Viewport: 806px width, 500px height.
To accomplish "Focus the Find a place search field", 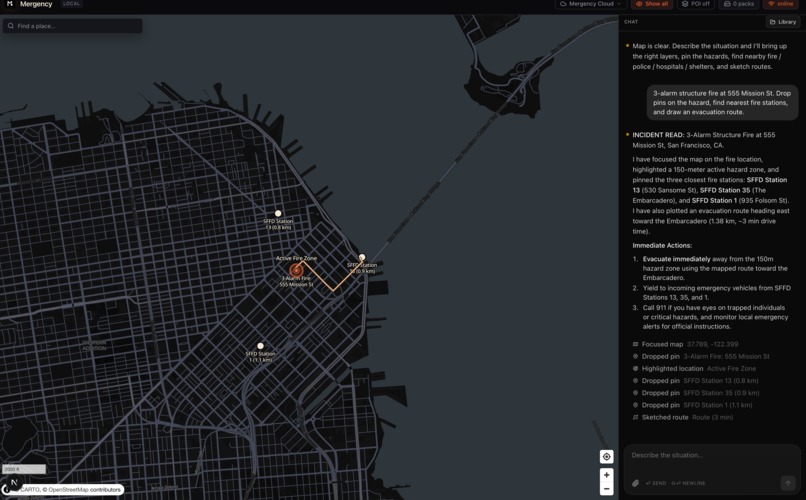I will click(72, 26).
